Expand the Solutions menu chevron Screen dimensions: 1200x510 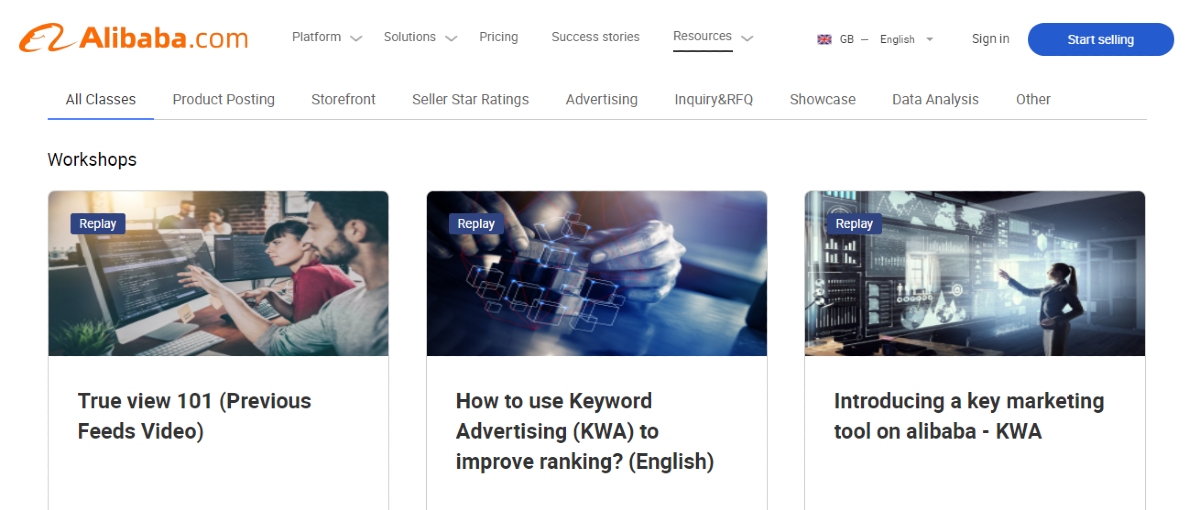[x=451, y=39]
